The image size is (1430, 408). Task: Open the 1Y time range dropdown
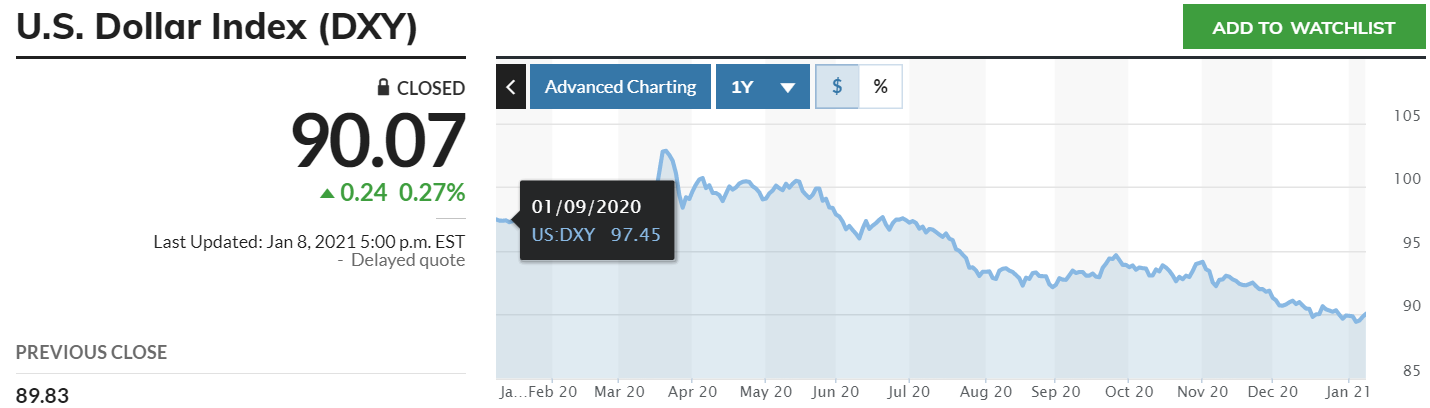762,87
